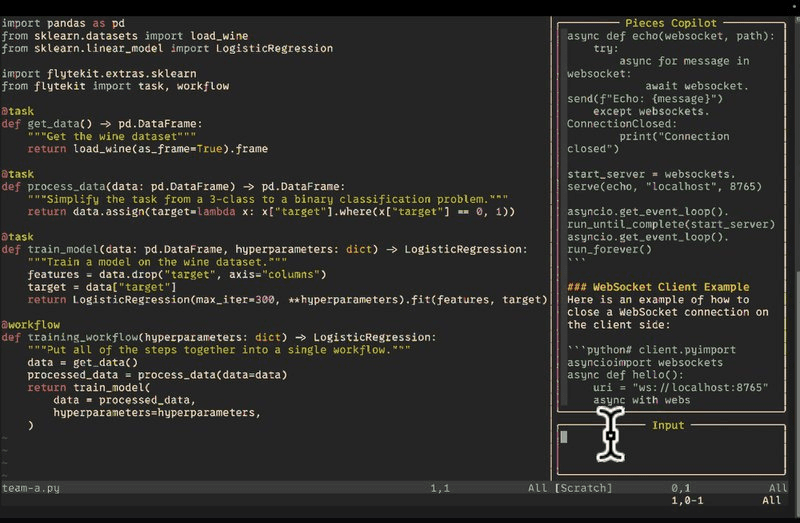Screen dimensions: 800x523
Task: Click the @workflow decorator
Action: (x=31, y=325)
